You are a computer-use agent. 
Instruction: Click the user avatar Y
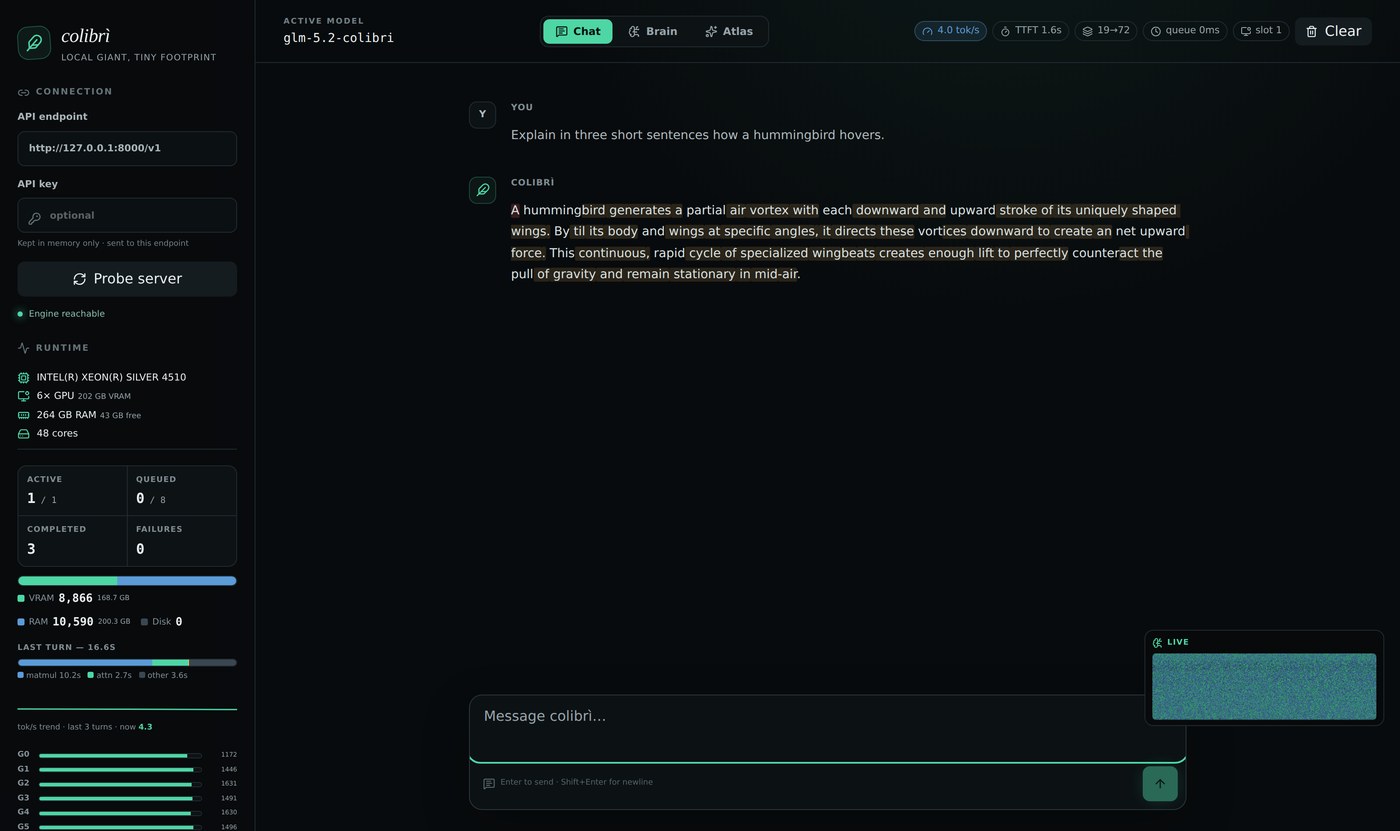point(482,115)
